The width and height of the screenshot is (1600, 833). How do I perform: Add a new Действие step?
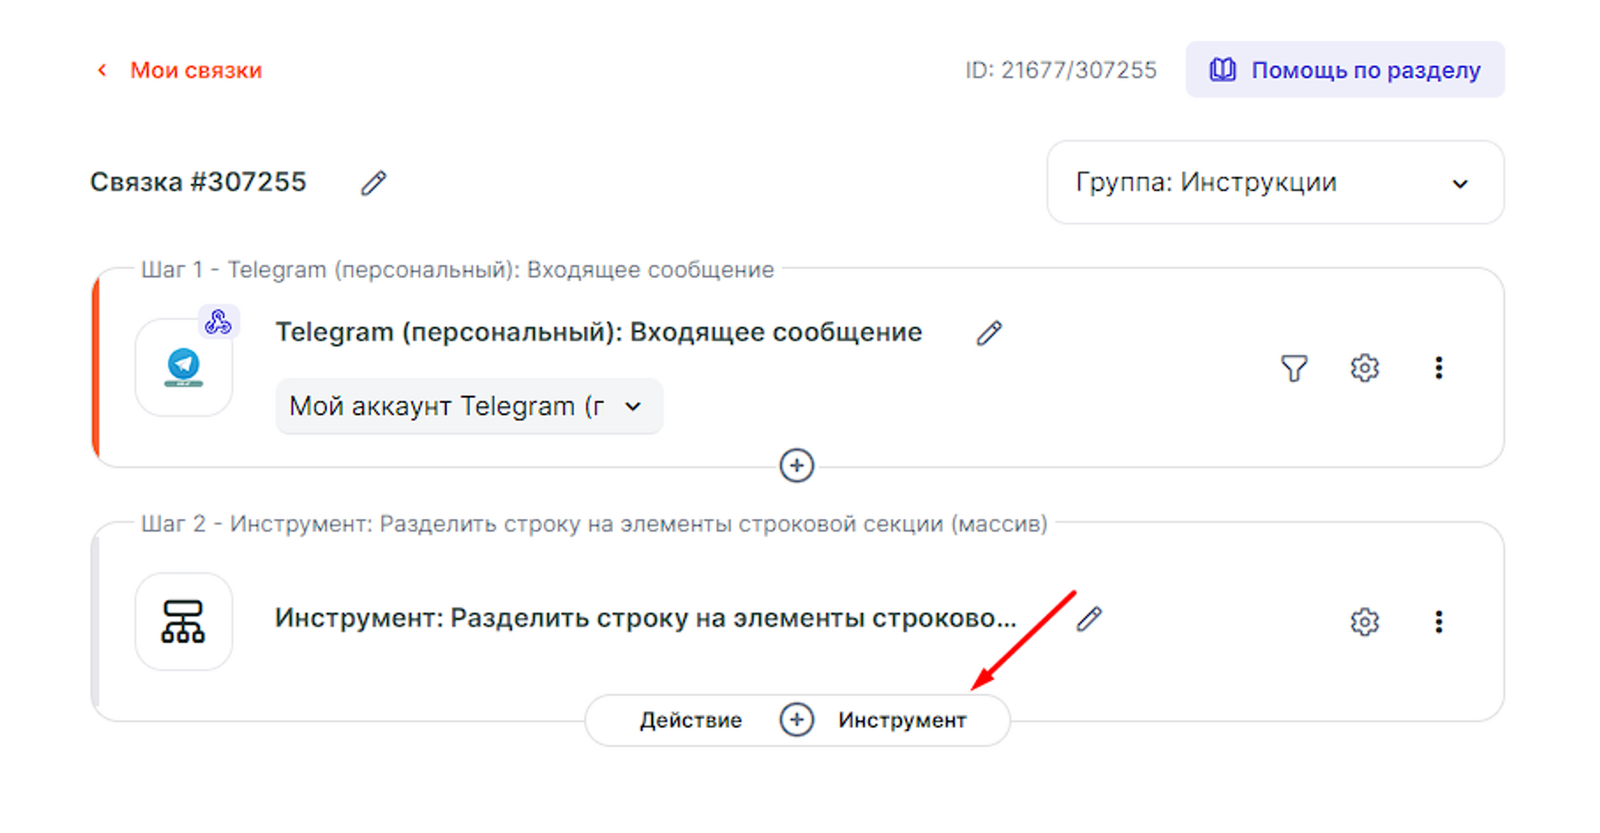pos(691,720)
